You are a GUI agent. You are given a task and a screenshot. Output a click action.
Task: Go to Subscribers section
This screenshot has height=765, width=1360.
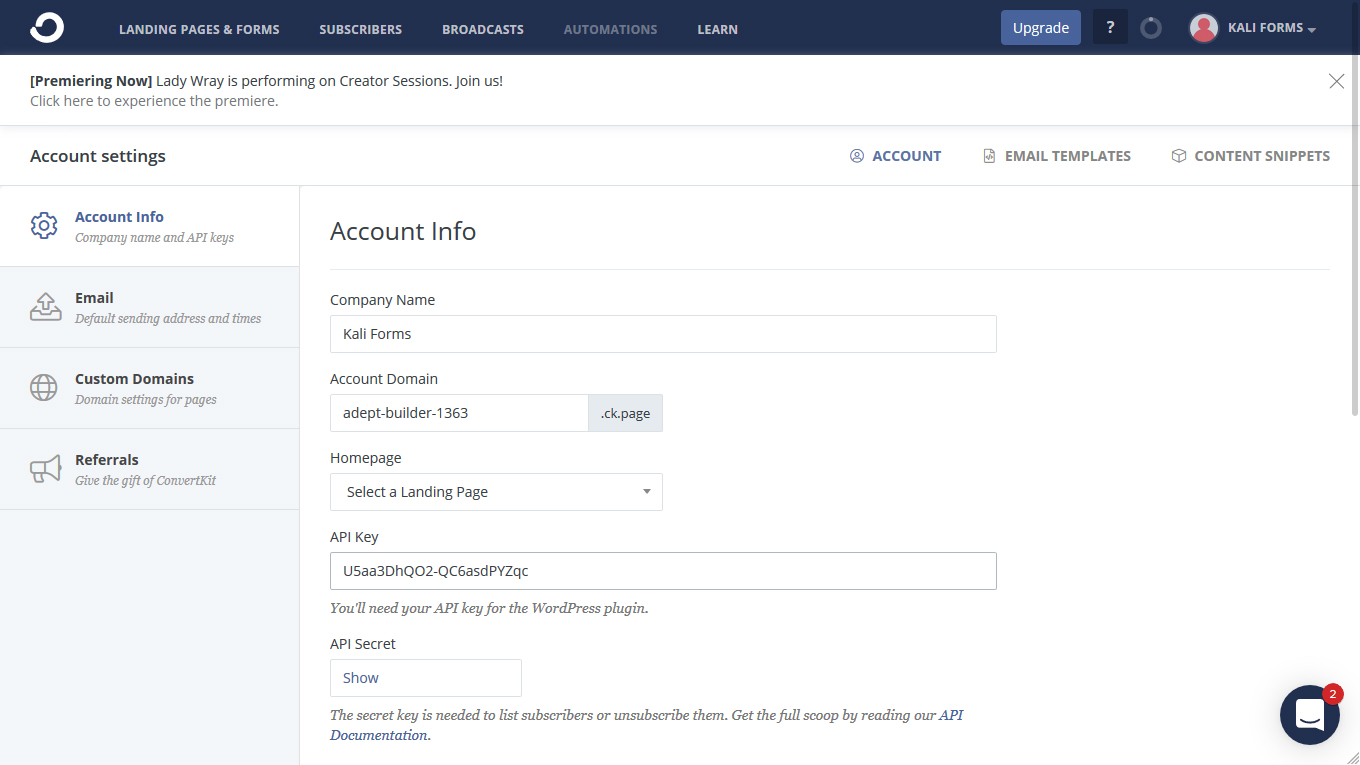361,29
